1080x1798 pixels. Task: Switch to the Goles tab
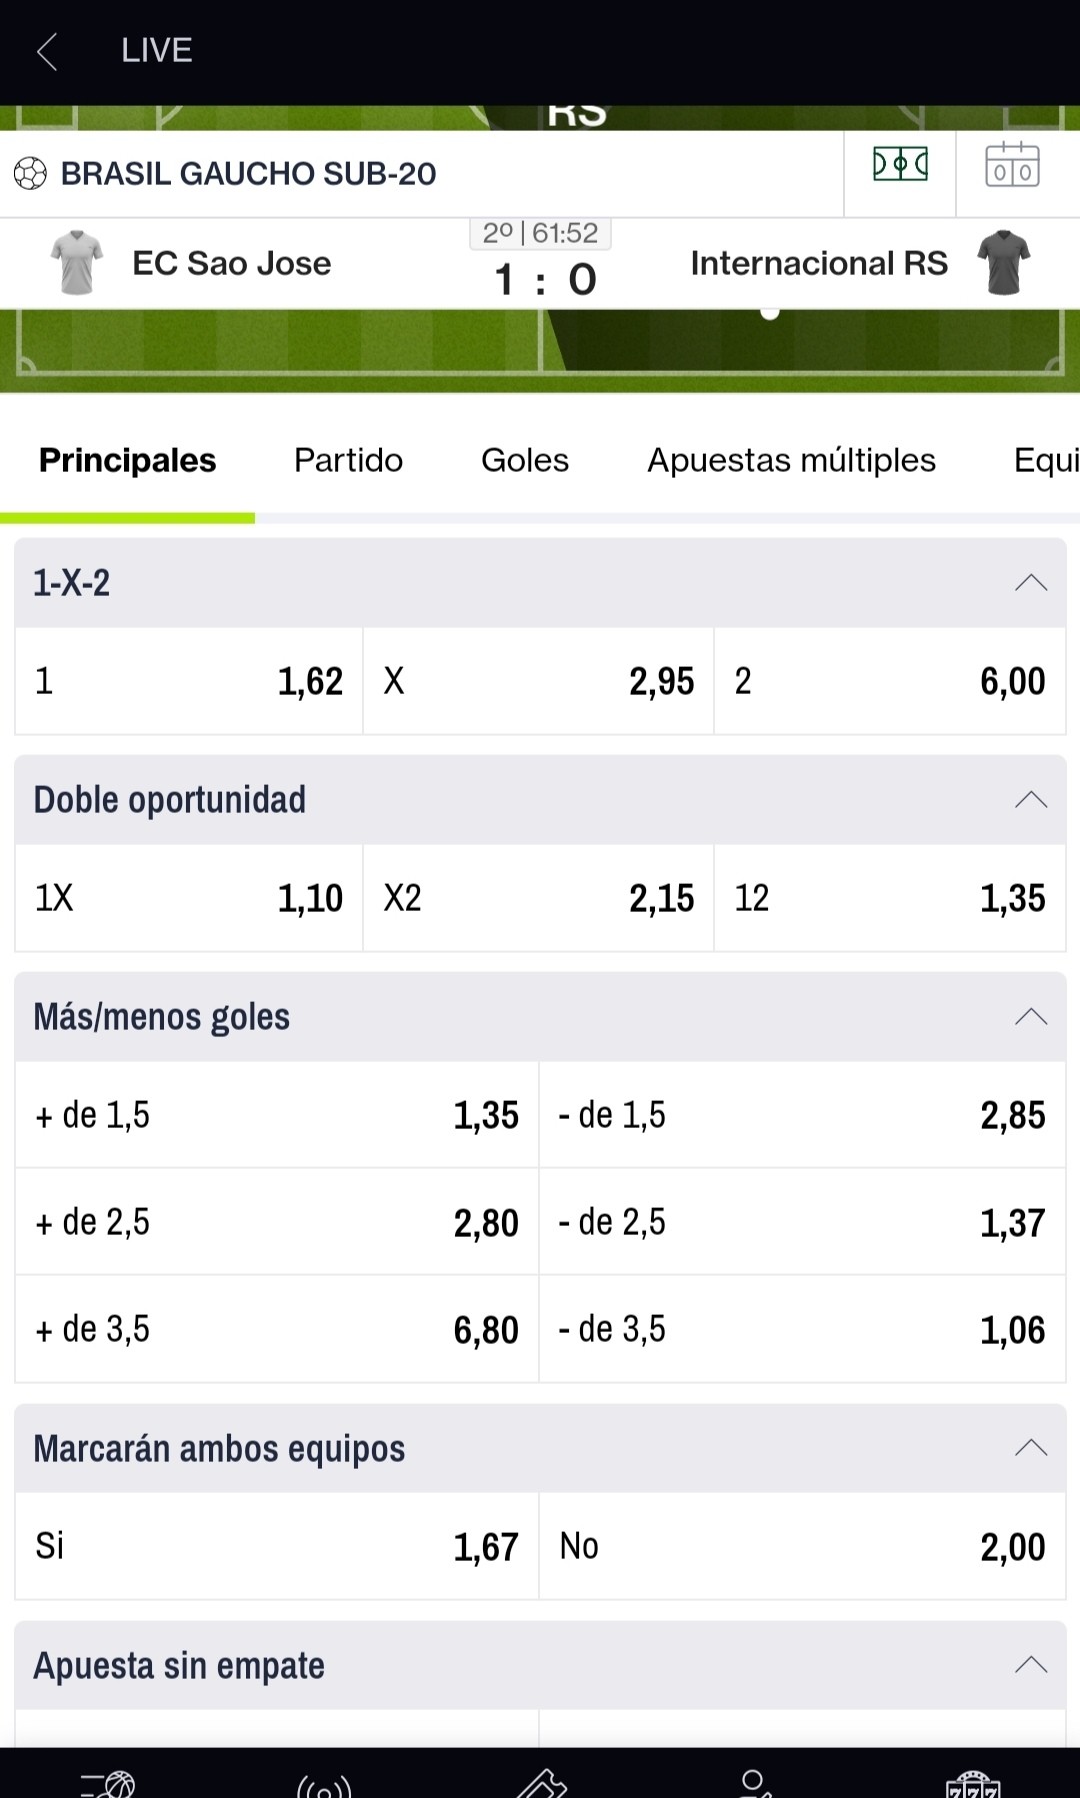(525, 460)
